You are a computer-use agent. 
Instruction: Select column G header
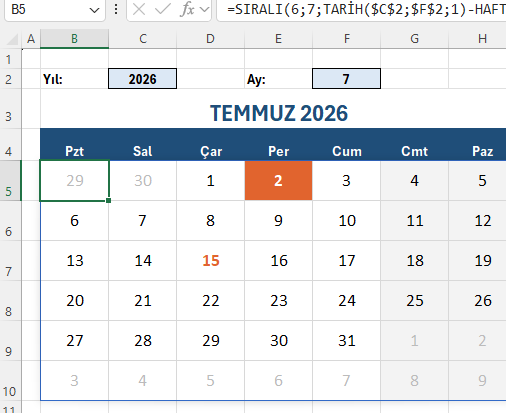coord(414,39)
